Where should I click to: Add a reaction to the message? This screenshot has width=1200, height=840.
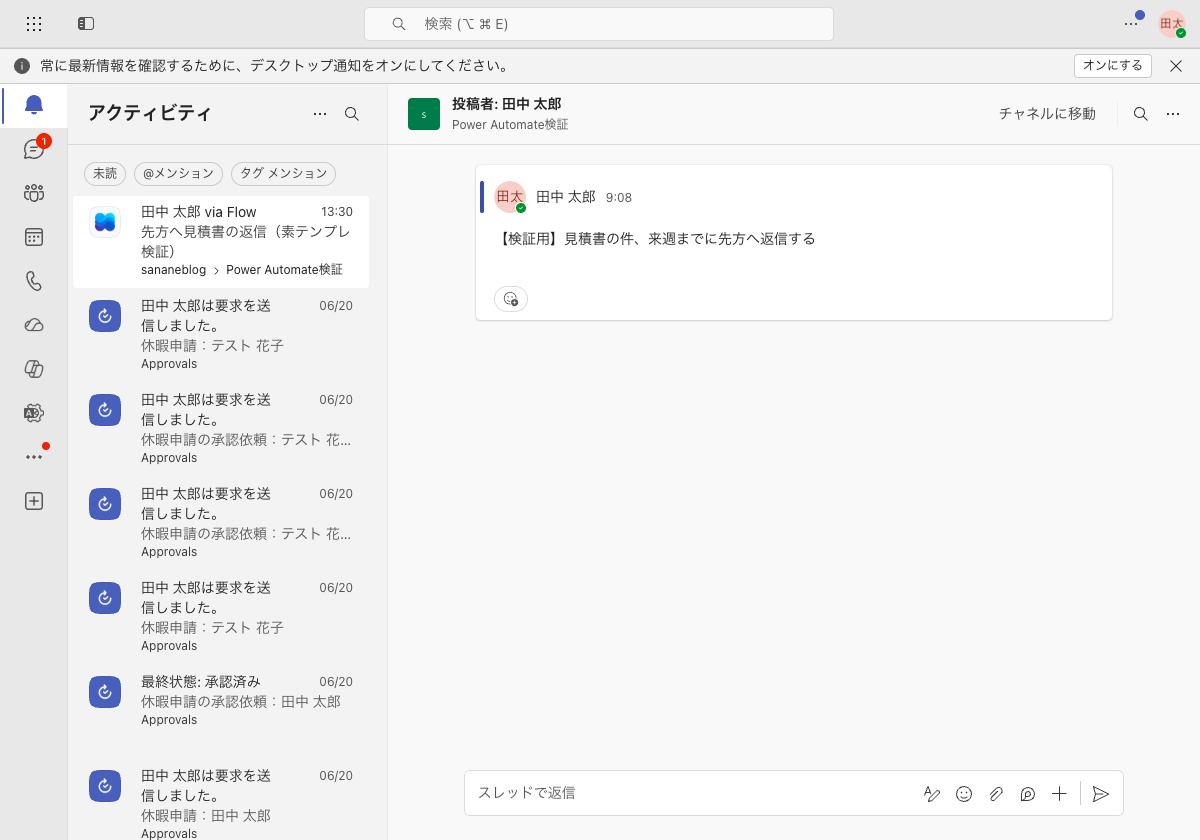(x=511, y=298)
